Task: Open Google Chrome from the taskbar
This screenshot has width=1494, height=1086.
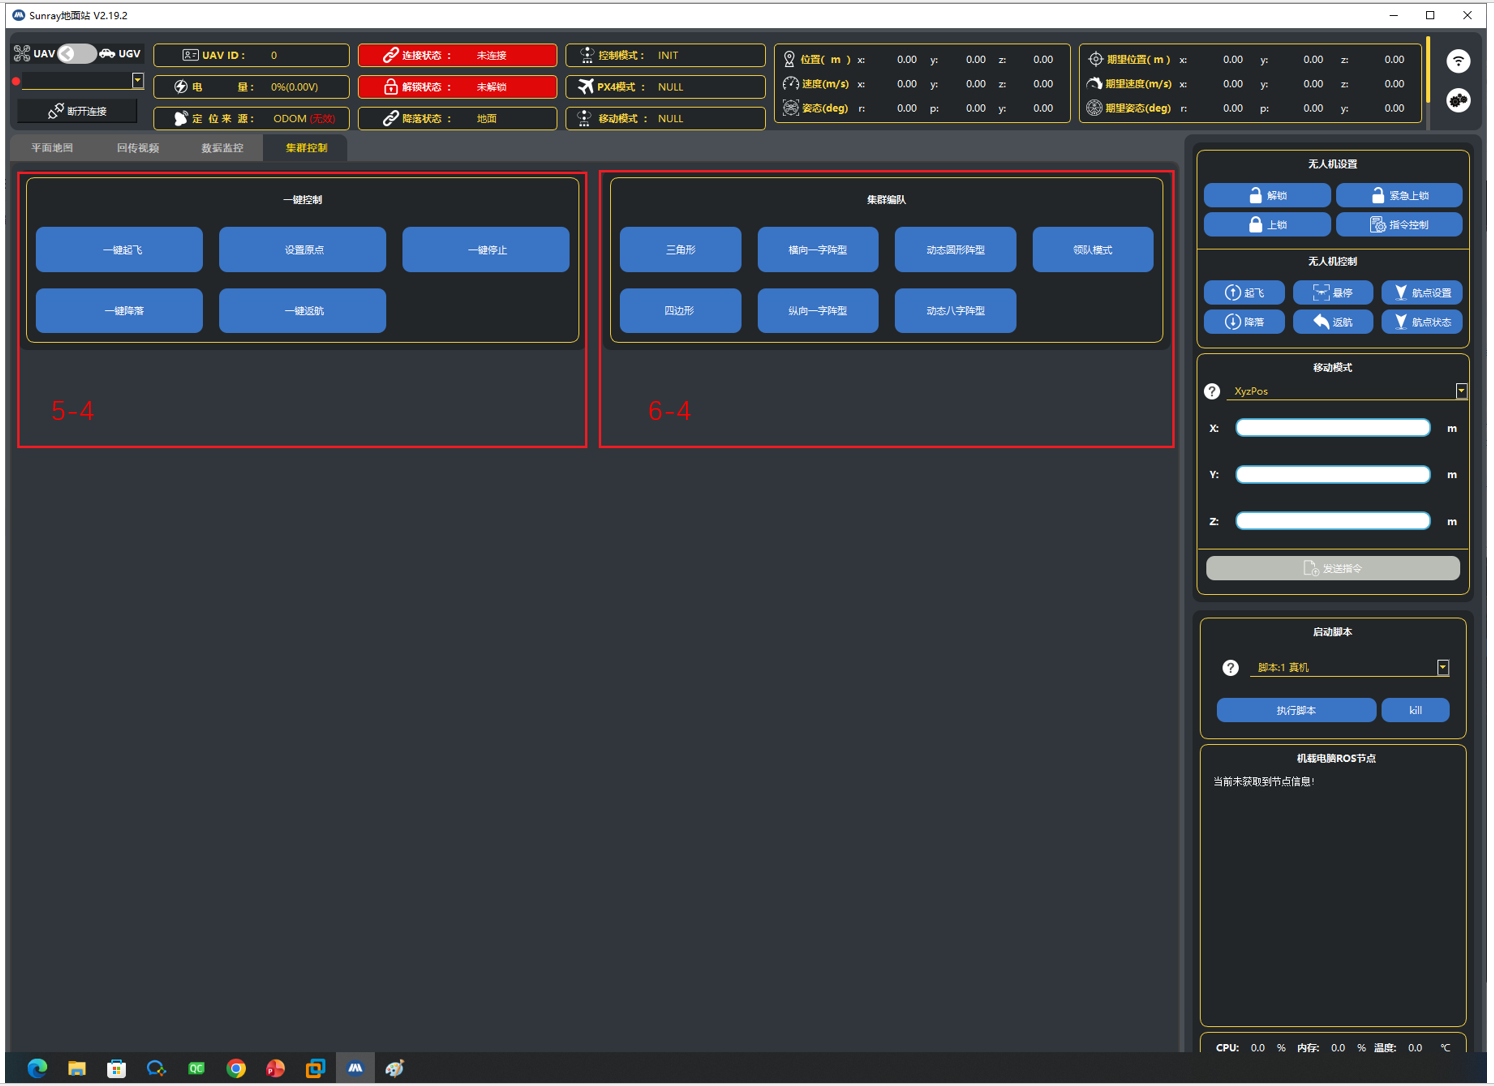Action: coord(236,1068)
